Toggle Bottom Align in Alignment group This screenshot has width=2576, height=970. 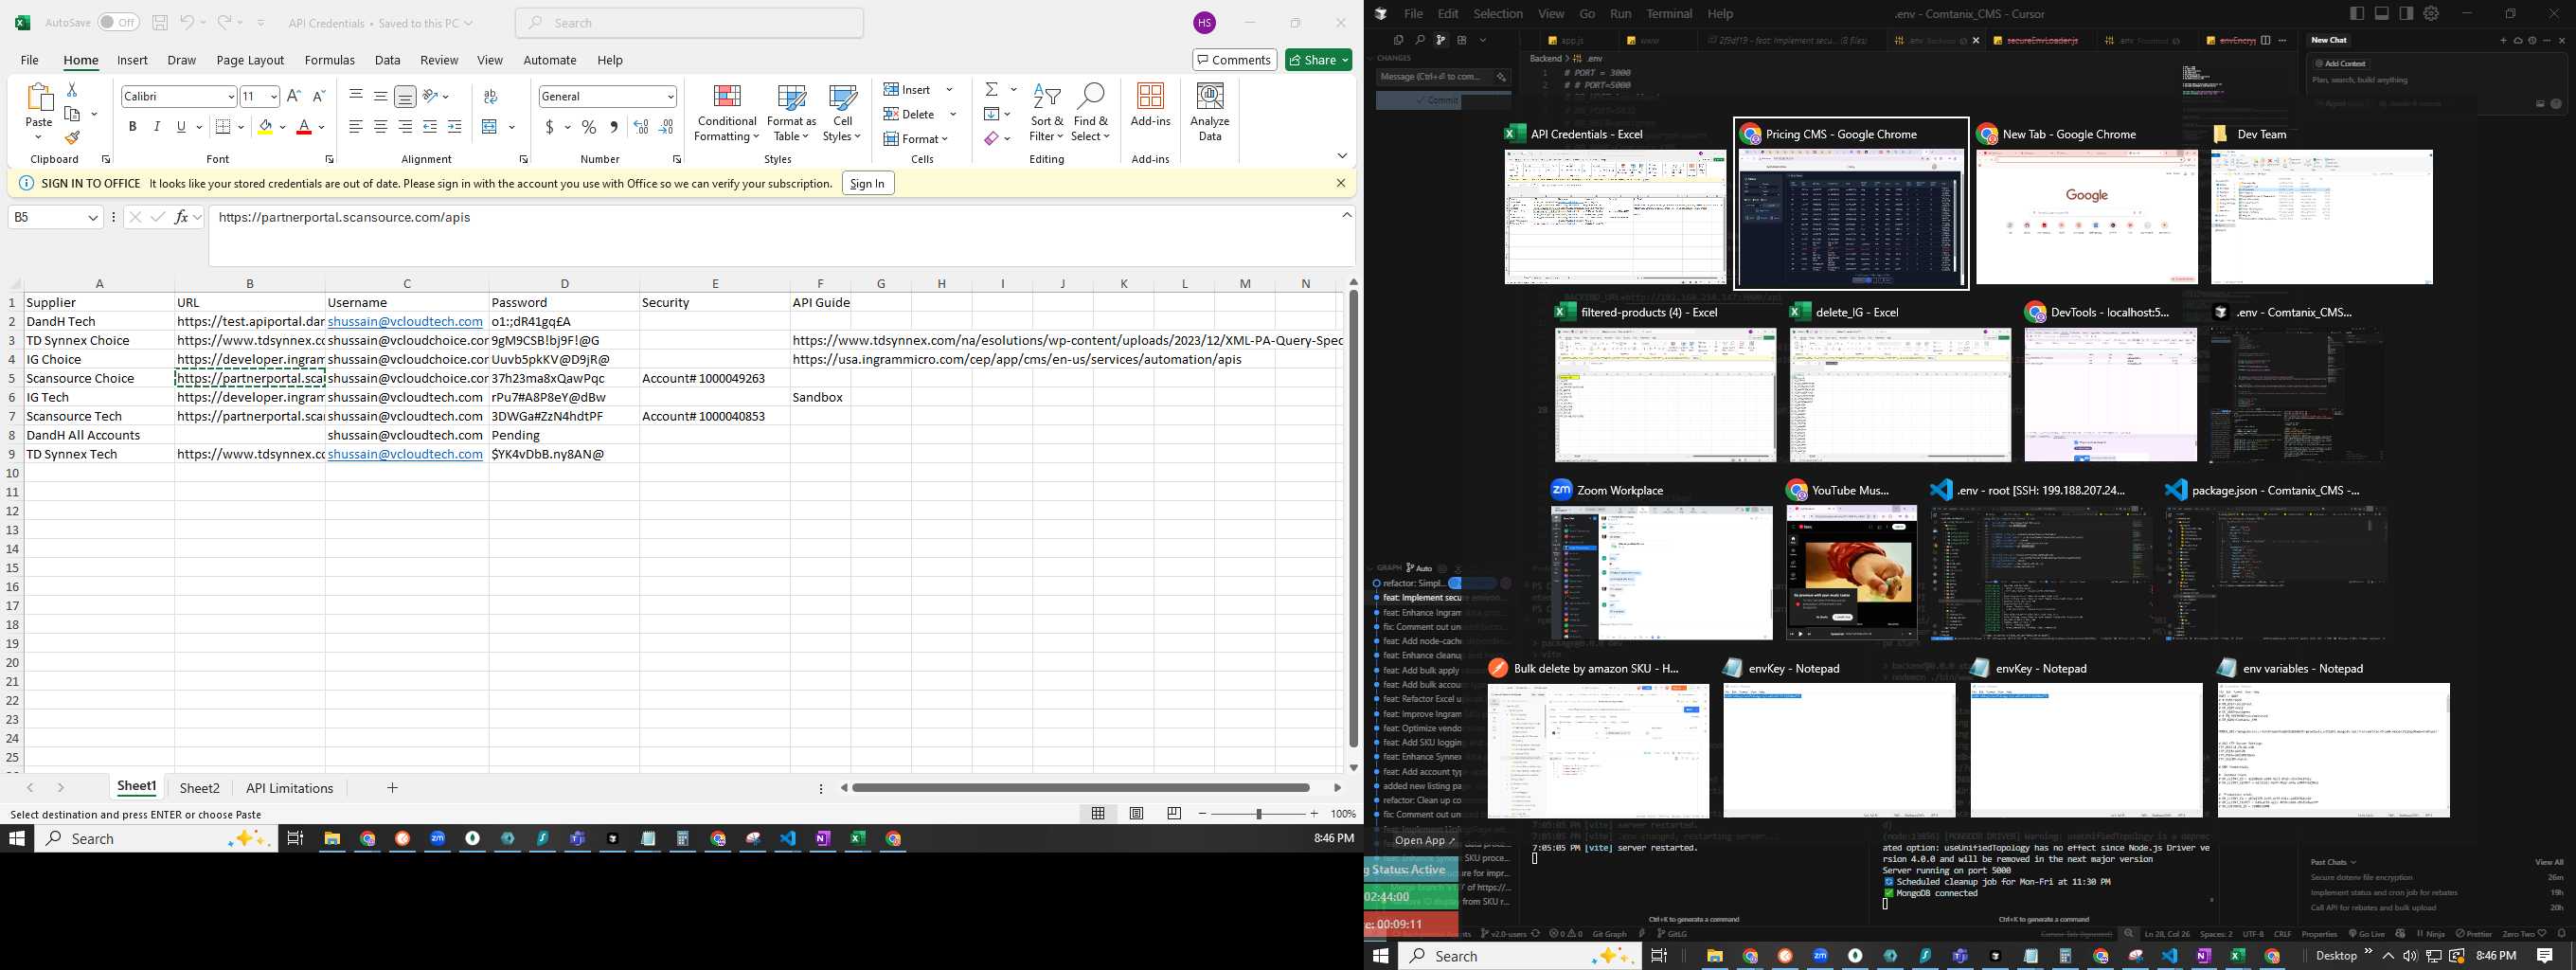[405, 96]
